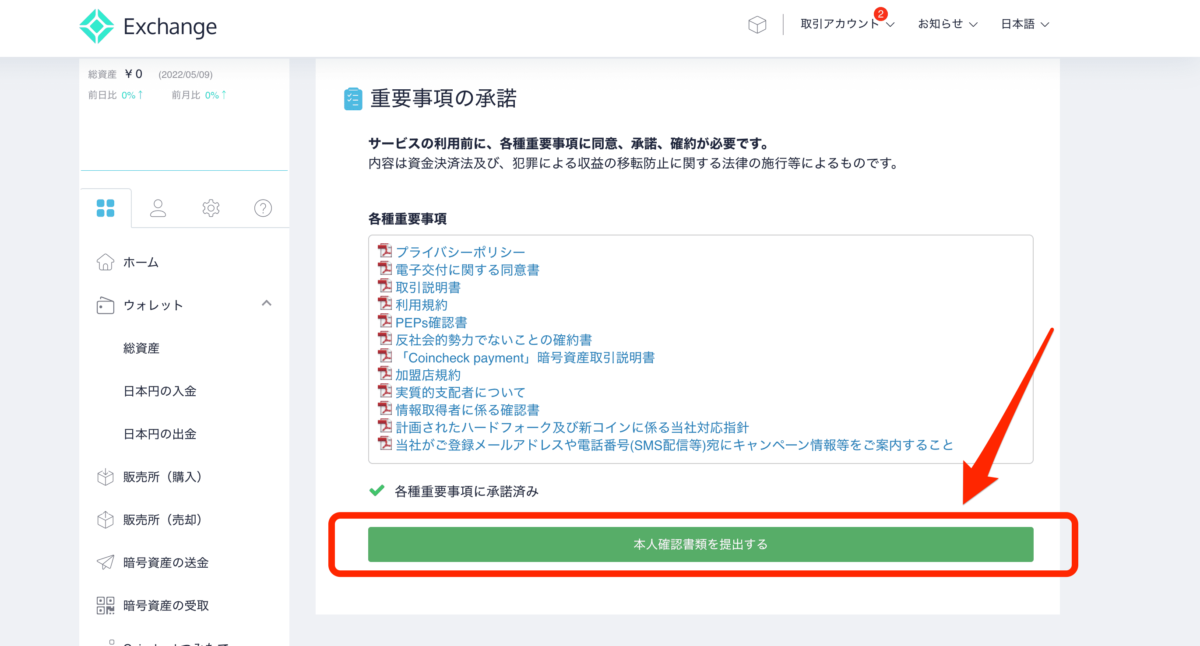
Task: Click the checklist icon beside 重要事項の承諾
Action: pyautogui.click(x=353, y=98)
